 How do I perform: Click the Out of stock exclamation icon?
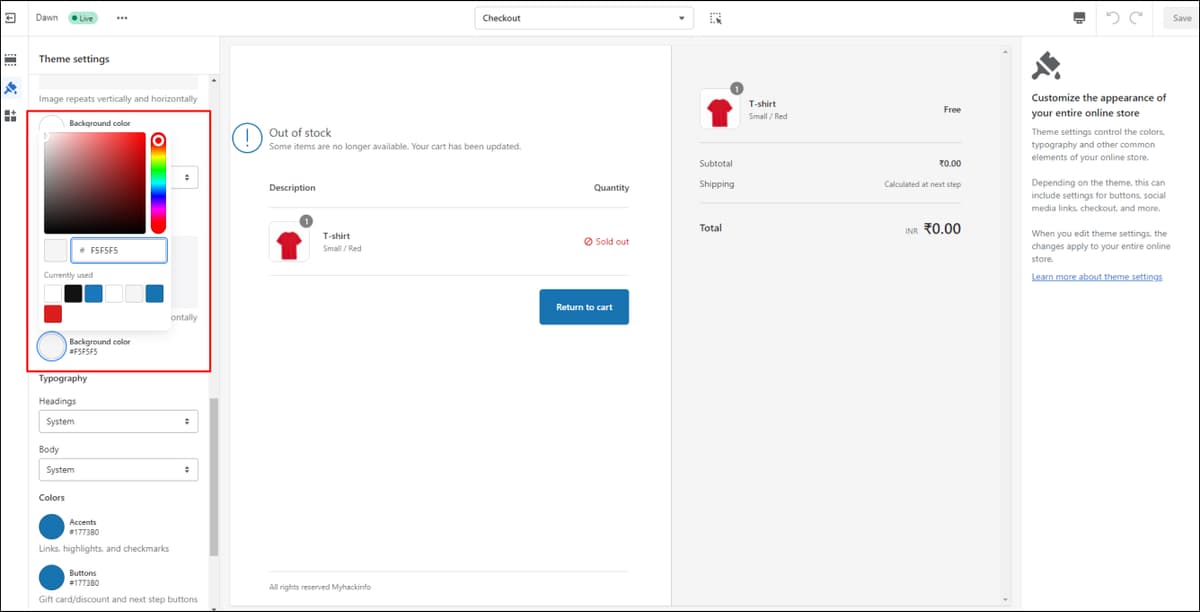coord(247,139)
